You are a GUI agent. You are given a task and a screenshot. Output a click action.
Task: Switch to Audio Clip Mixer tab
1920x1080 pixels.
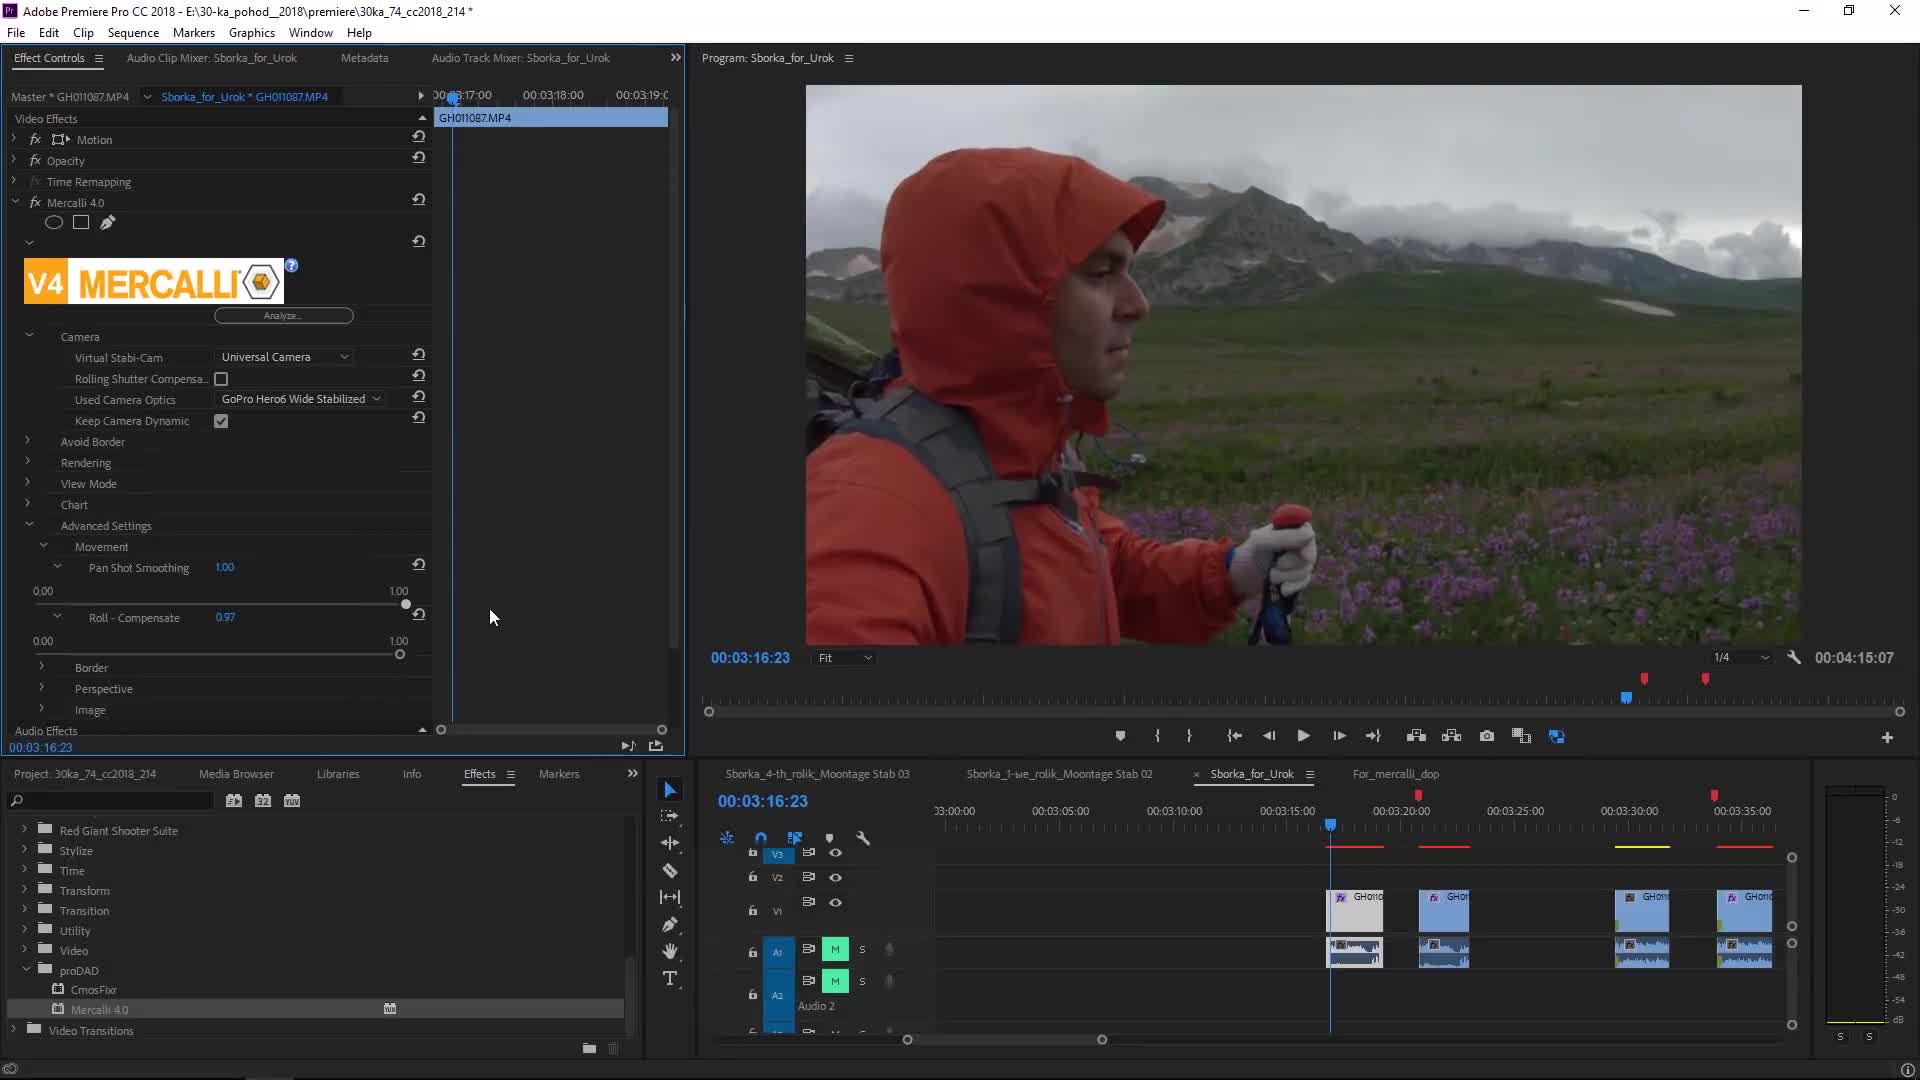tap(212, 58)
